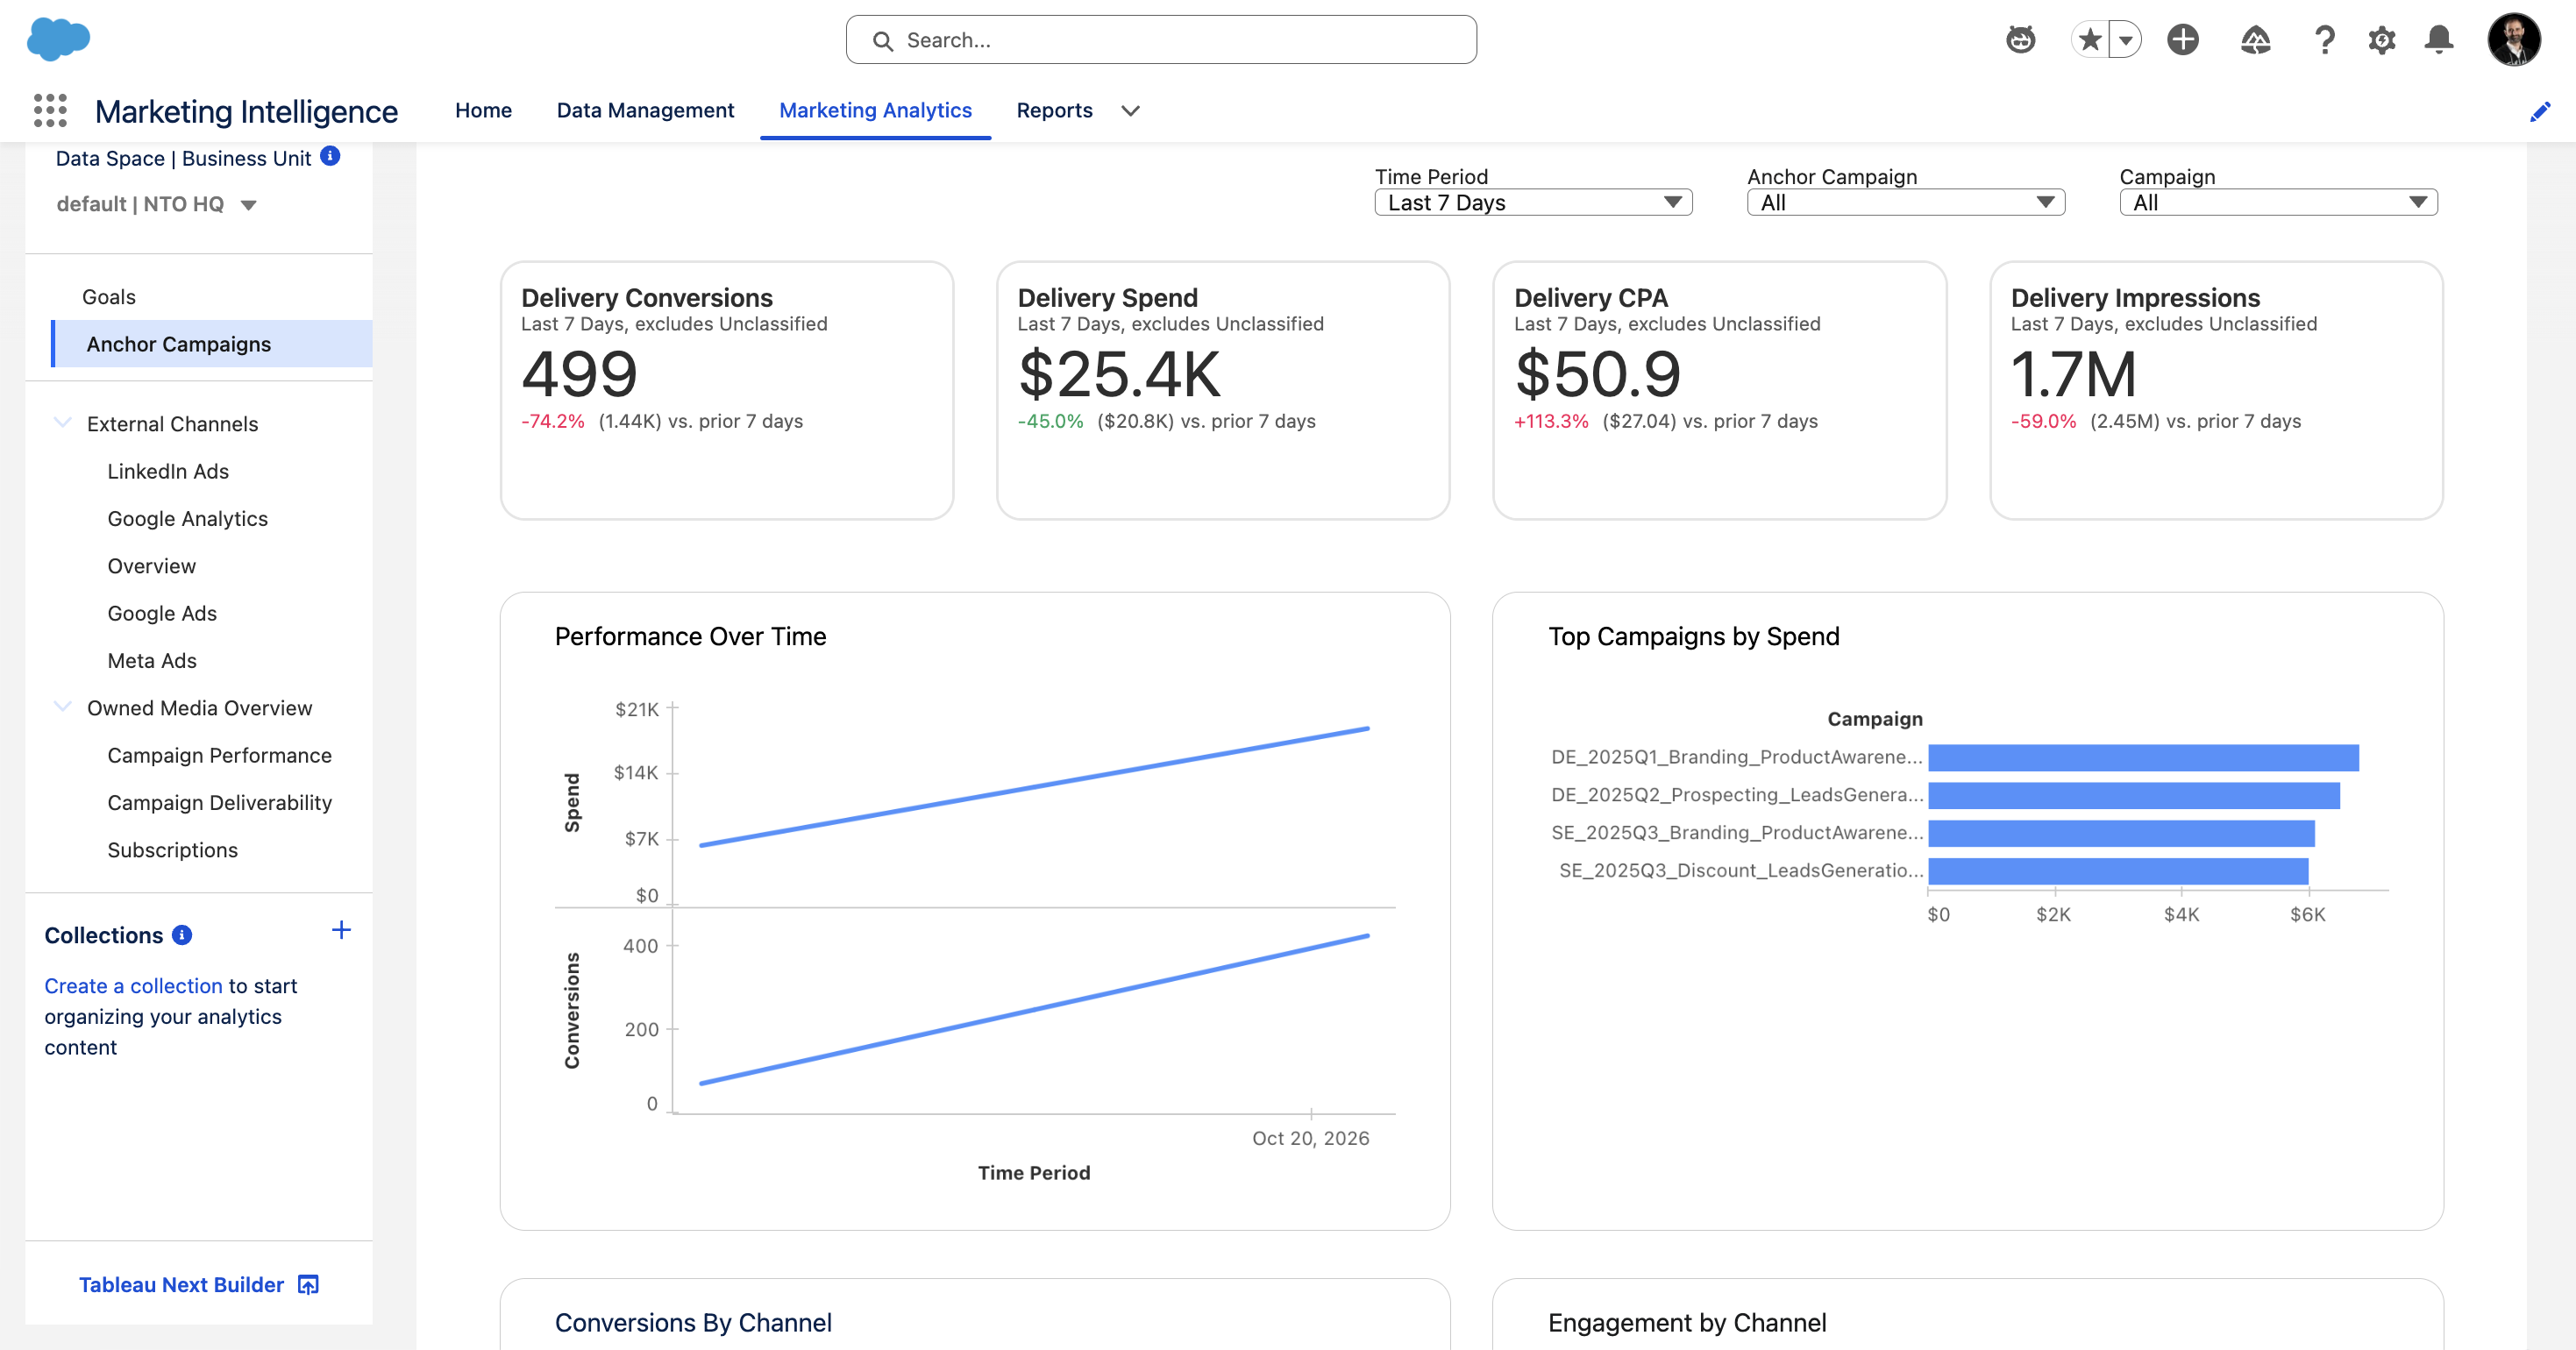Click the DE_2025Q2_Prospecting_LeadsGenera bar

[x=2134, y=796]
